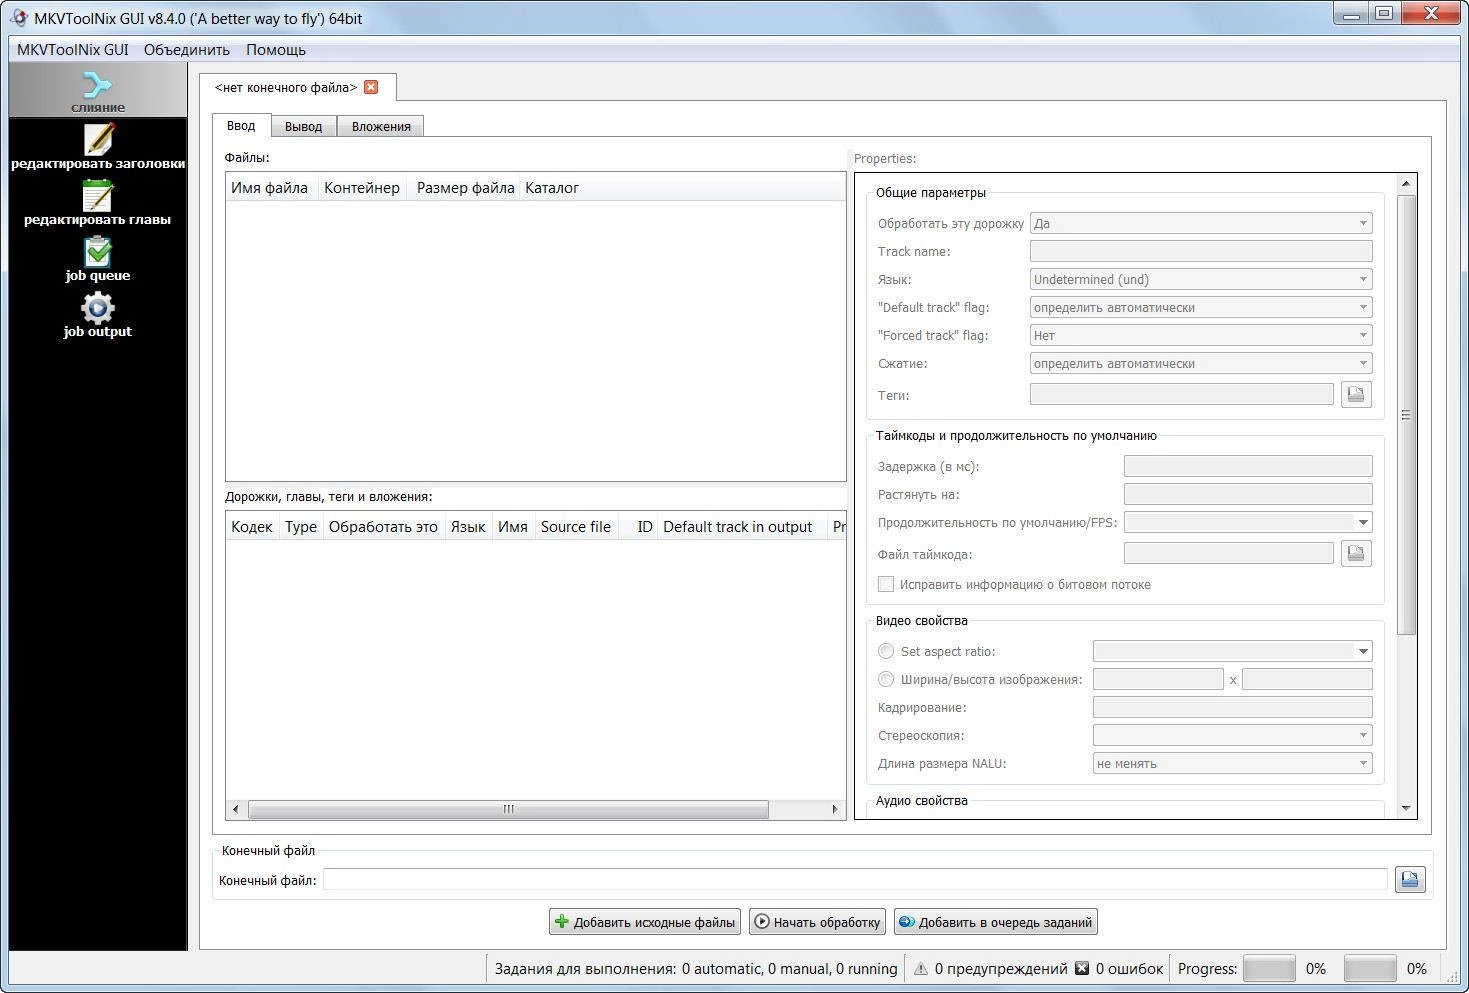Image resolution: width=1469 pixels, height=993 pixels.
Task: Click the Обработать это column header
Action: 383,526
